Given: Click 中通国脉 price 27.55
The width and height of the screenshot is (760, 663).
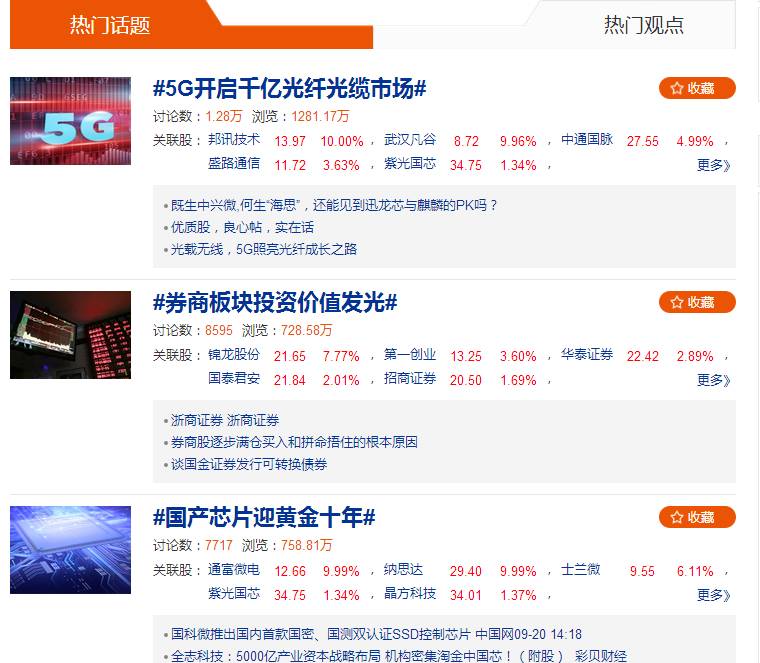Looking at the screenshot, I should tap(643, 142).
